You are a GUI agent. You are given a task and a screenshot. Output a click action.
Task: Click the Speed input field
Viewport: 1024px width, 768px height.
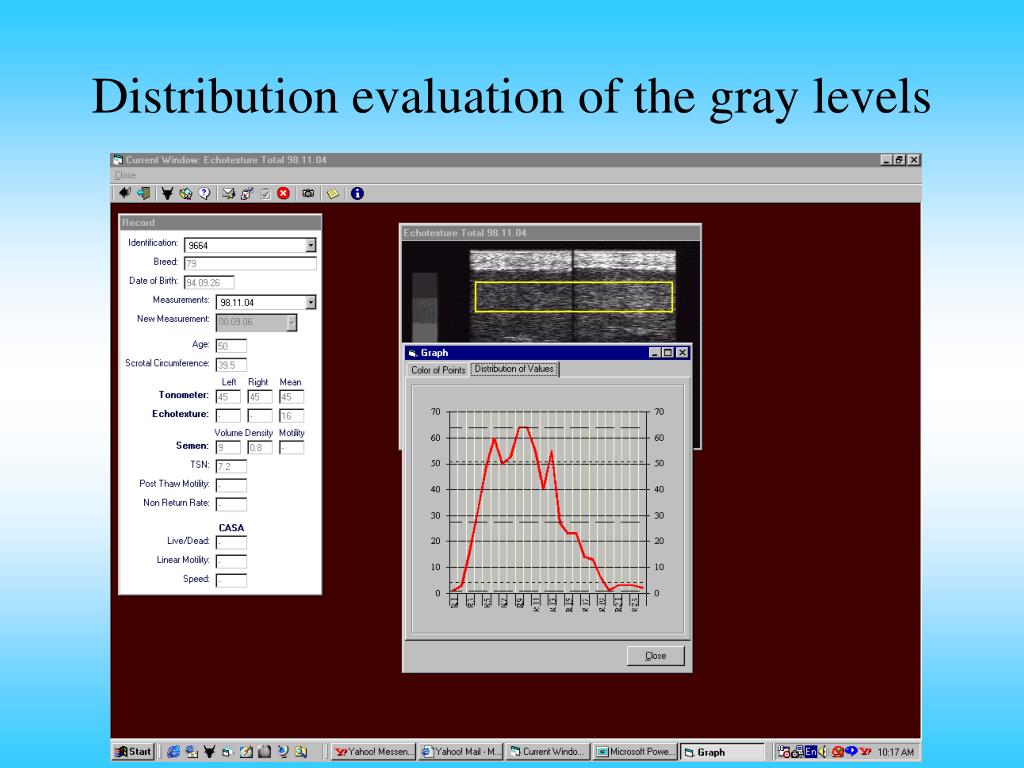coord(231,580)
